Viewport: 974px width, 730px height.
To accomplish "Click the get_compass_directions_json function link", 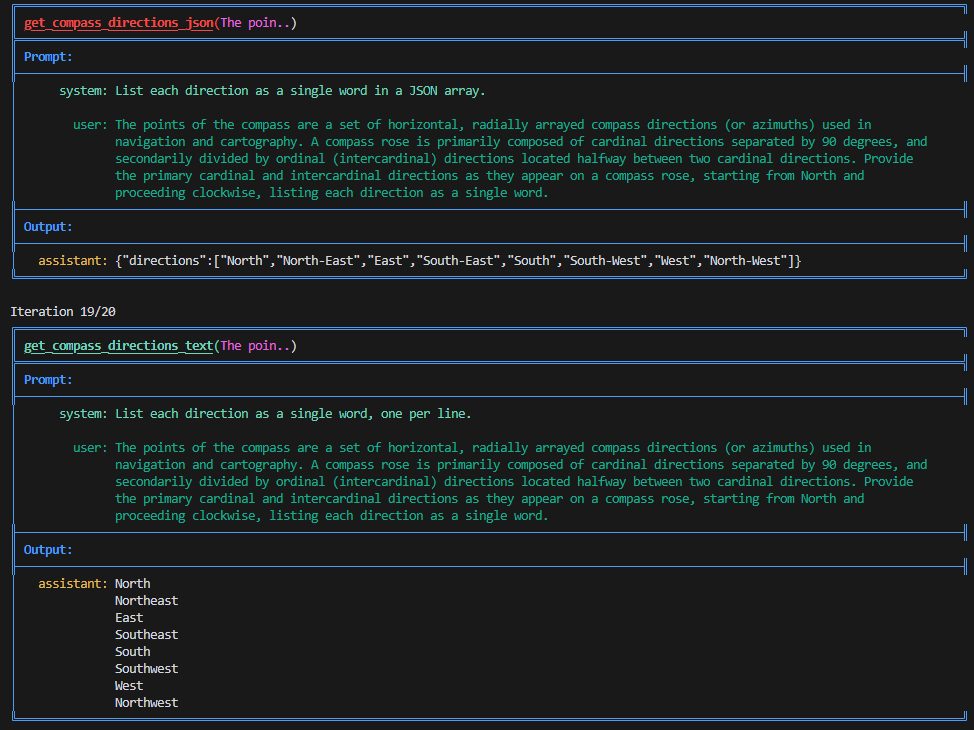I will click(118, 23).
